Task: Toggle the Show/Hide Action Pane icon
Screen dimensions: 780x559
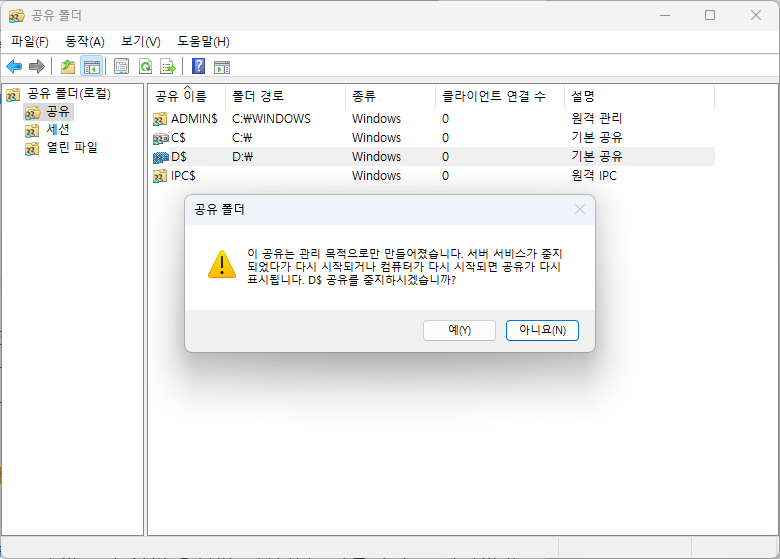Action: pos(222,66)
